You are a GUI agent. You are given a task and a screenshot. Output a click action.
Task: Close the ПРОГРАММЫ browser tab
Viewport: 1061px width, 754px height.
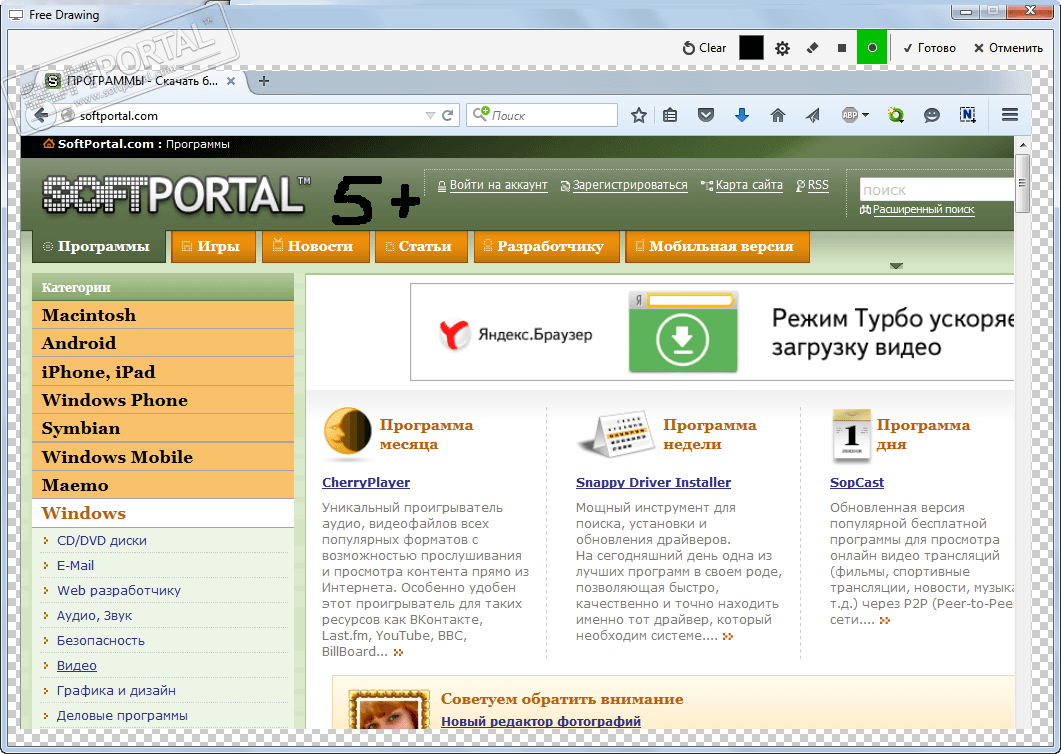click(231, 81)
